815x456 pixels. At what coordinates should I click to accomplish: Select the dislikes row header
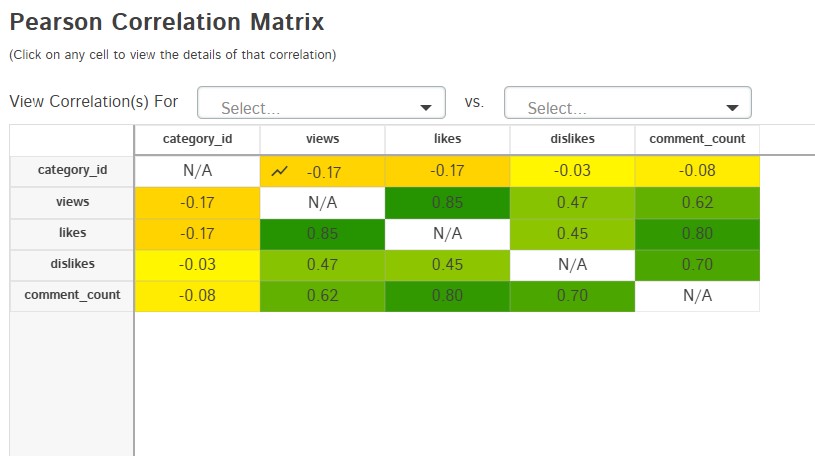tap(72, 264)
